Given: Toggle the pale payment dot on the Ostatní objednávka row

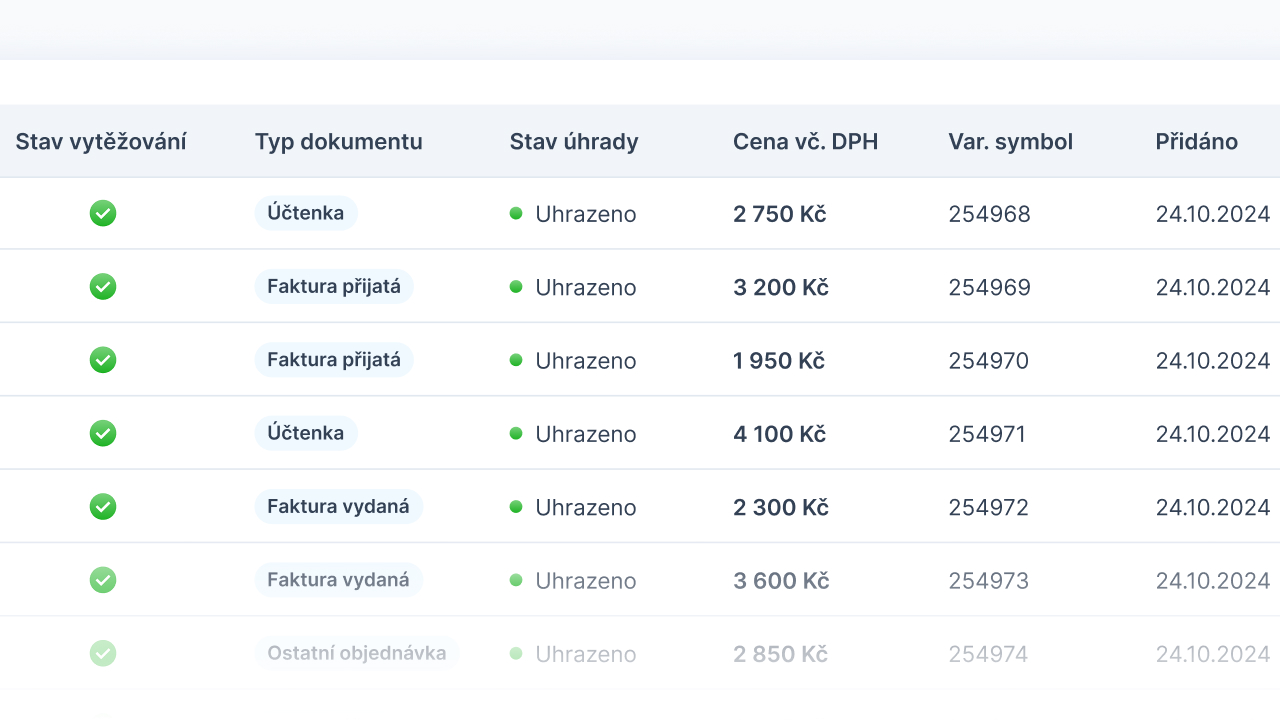Looking at the screenshot, I should pos(516,653).
